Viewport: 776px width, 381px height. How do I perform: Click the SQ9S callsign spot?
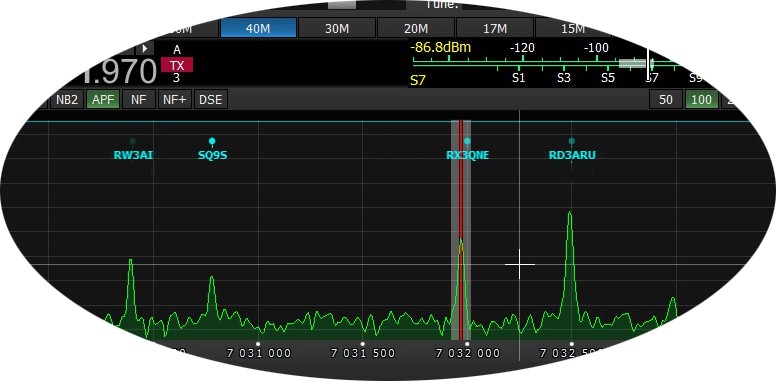coord(212,155)
